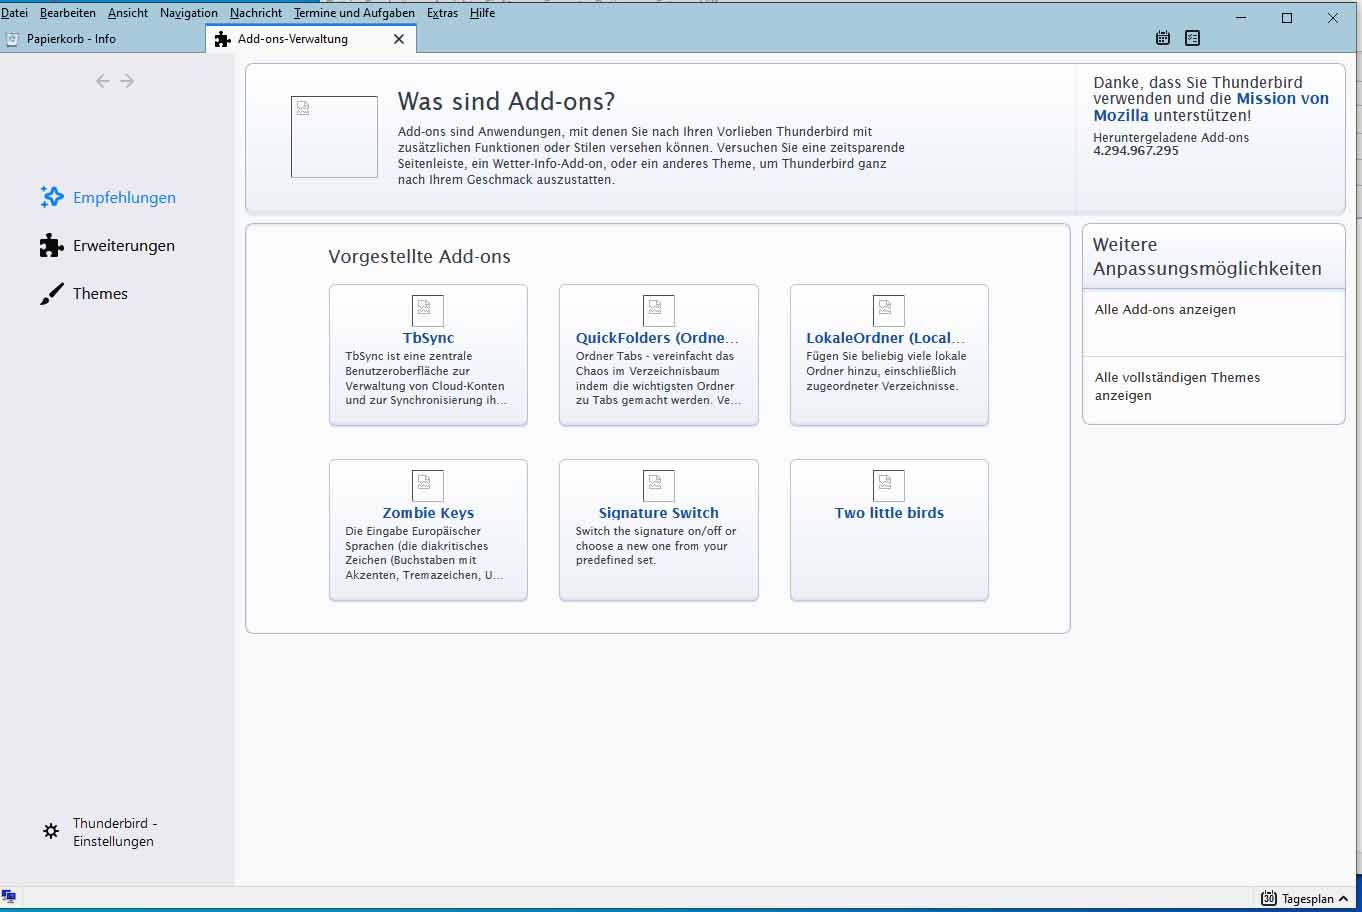Viewport: 1362px width, 912px height.
Task: Click 'Alle vollständigen Themes anzeigen'
Action: tap(1177, 386)
